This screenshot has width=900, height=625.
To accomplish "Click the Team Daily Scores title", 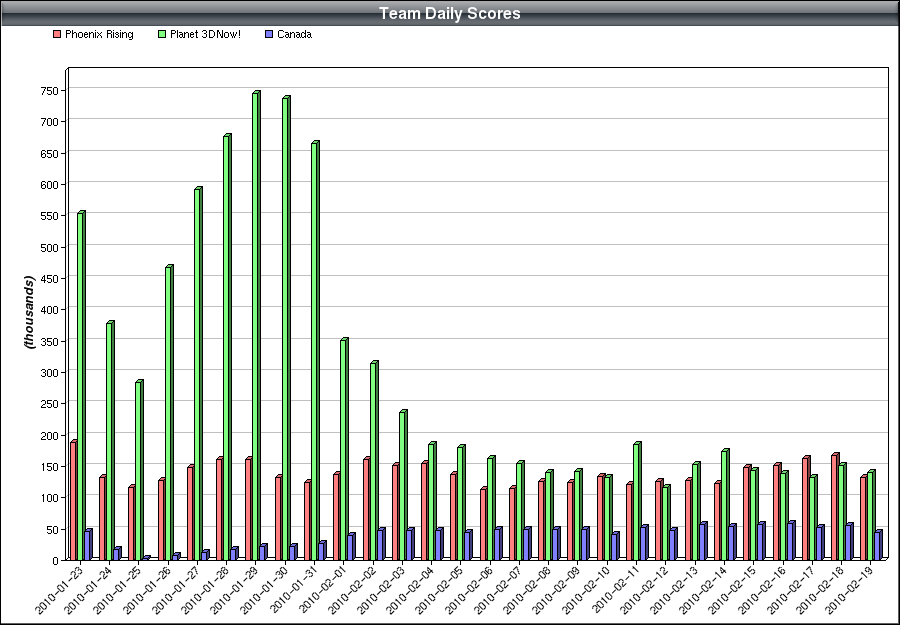I will (x=449, y=13).
